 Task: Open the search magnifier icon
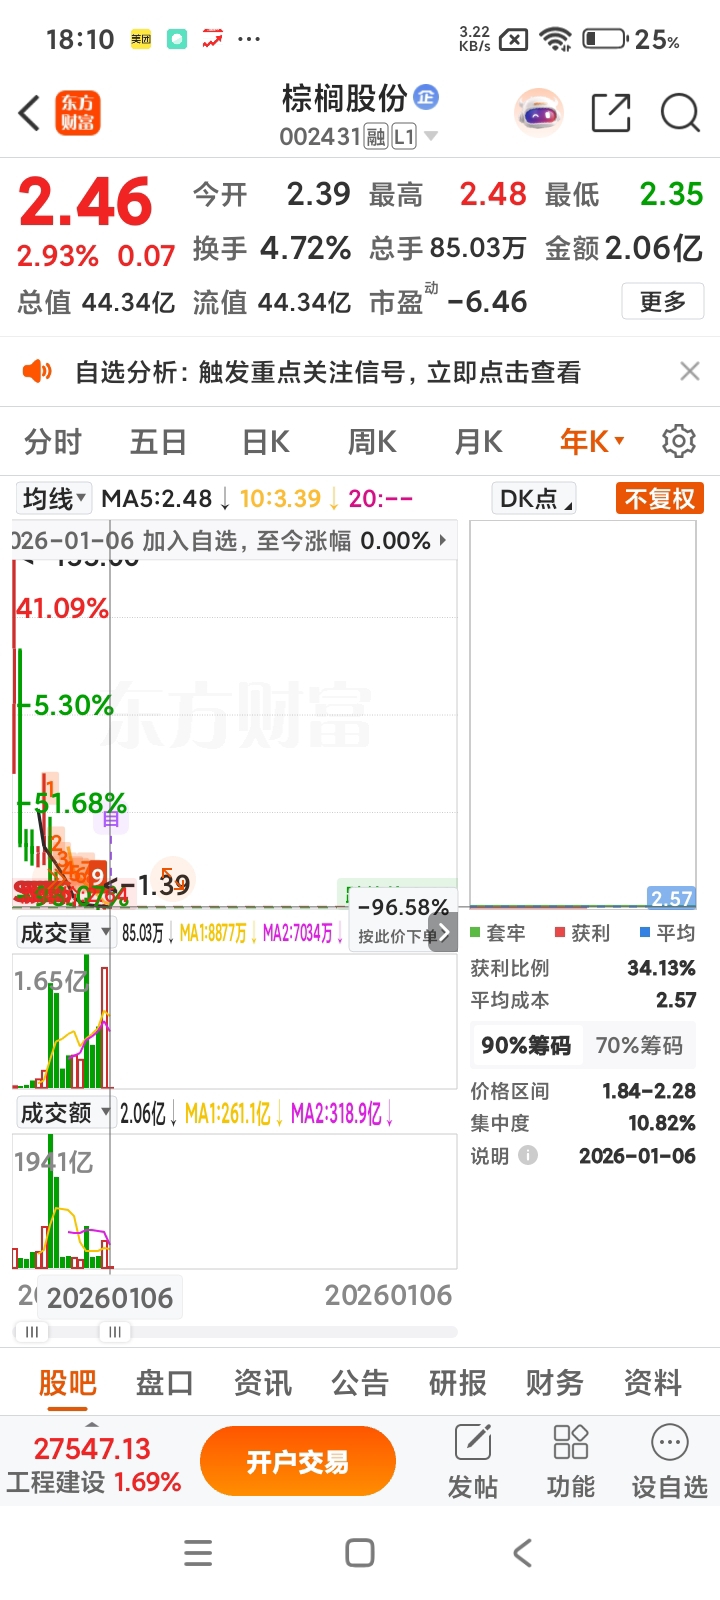click(680, 113)
